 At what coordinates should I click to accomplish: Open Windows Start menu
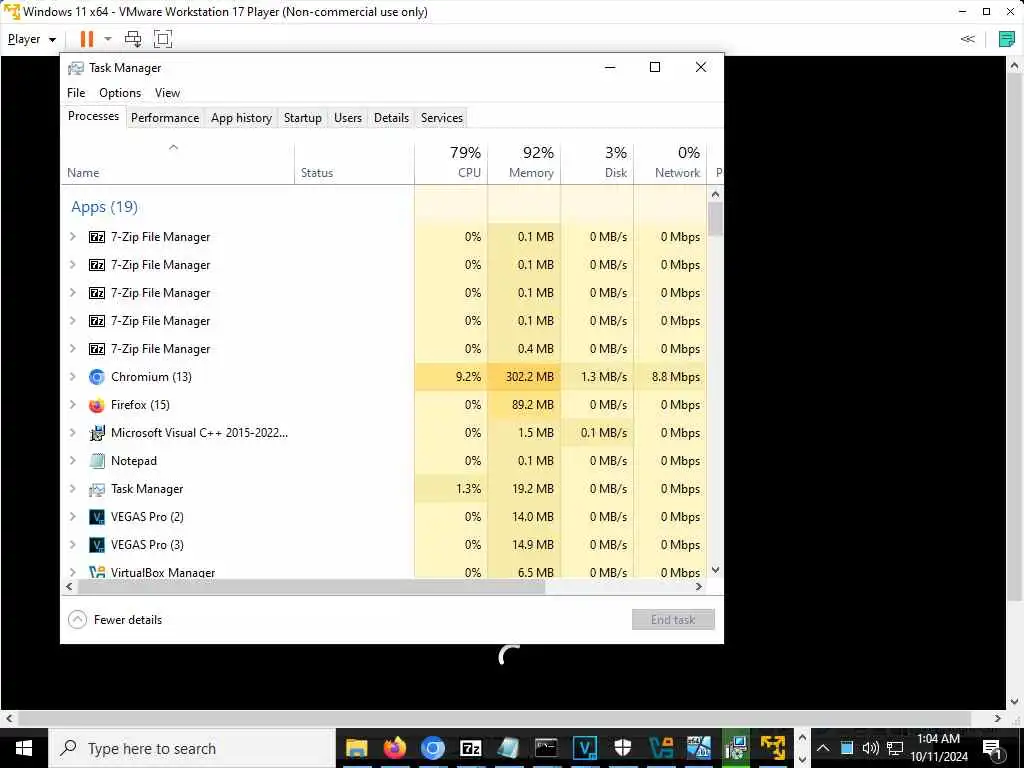click(x=24, y=748)
